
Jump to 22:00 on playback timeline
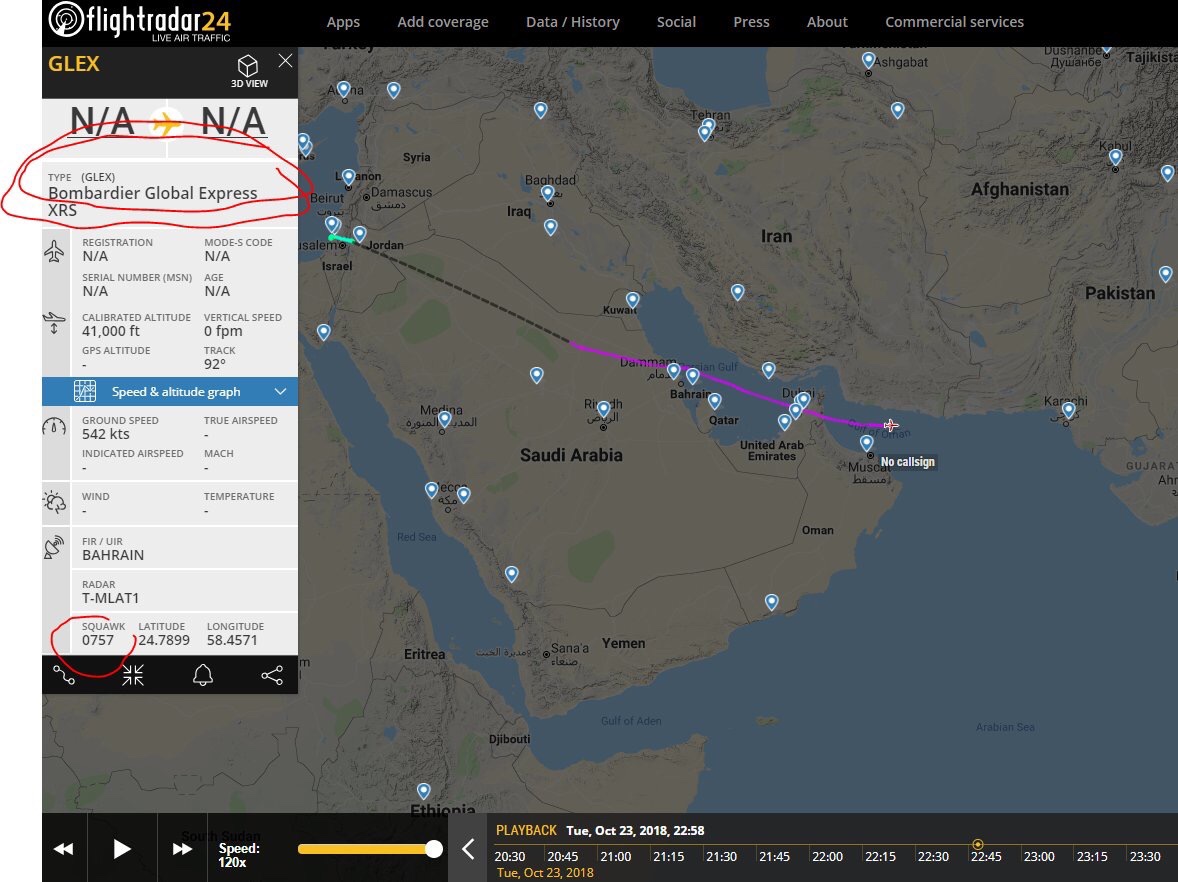[827, 856]
